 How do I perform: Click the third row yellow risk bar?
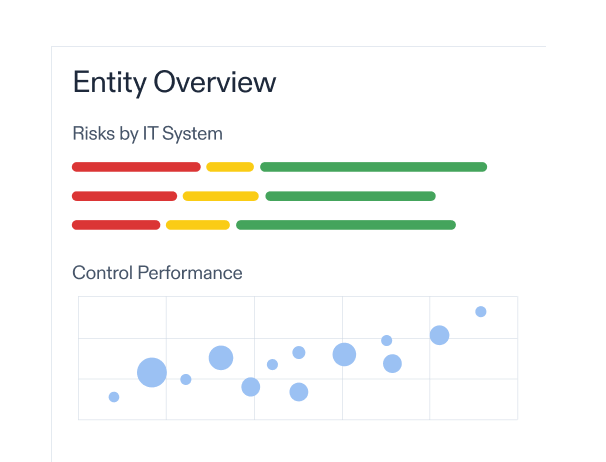[x=197, y=225]
